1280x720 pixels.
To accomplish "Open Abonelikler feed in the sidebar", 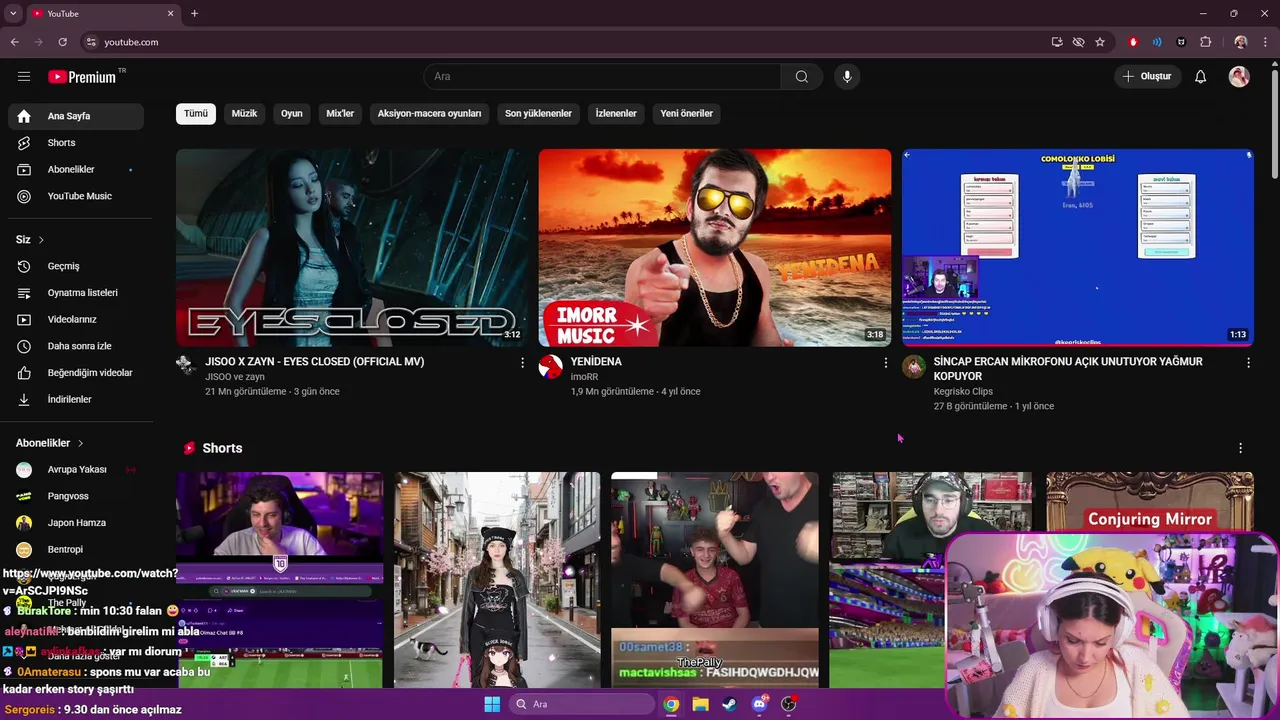I will (x=76, y=170).
